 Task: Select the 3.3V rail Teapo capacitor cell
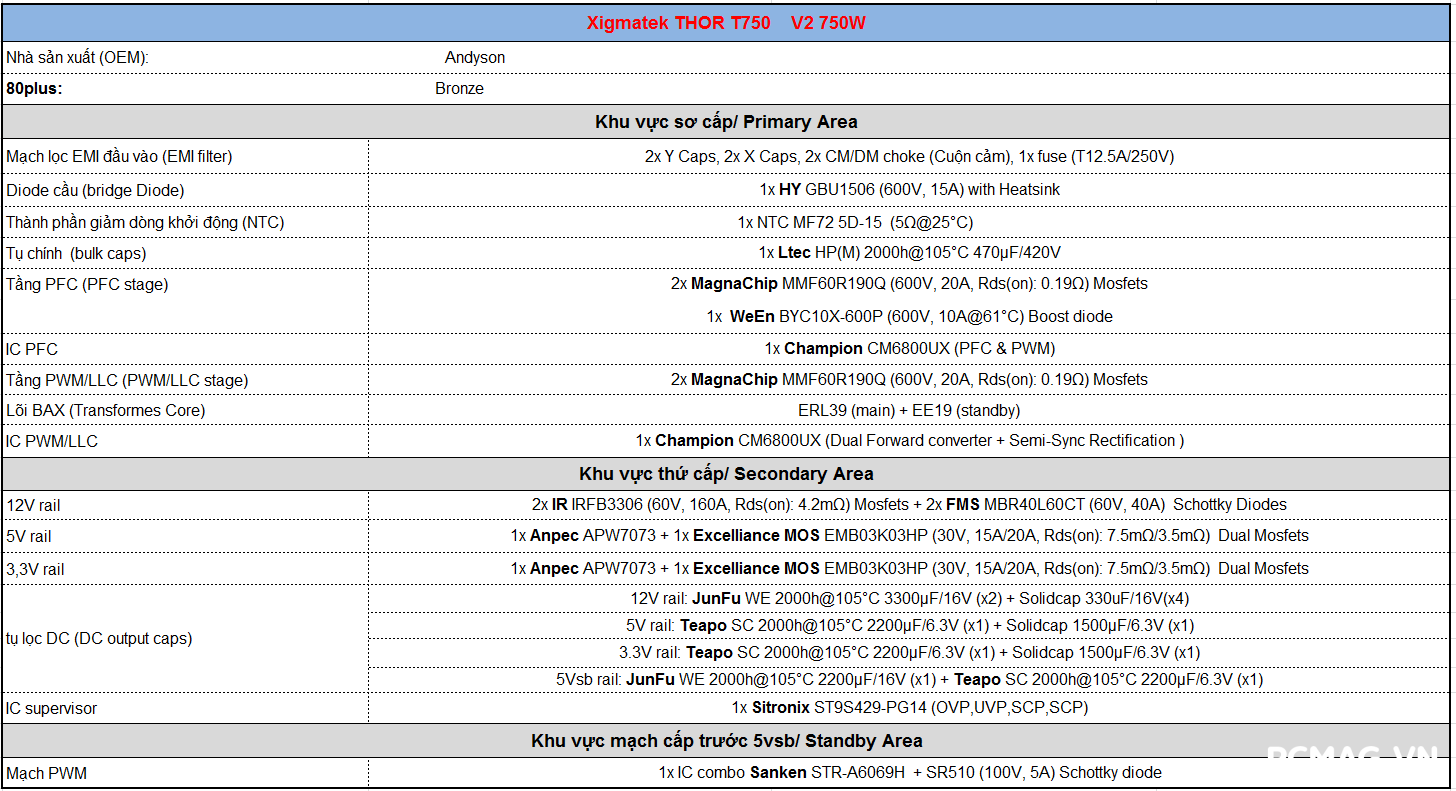click(909, 653)
